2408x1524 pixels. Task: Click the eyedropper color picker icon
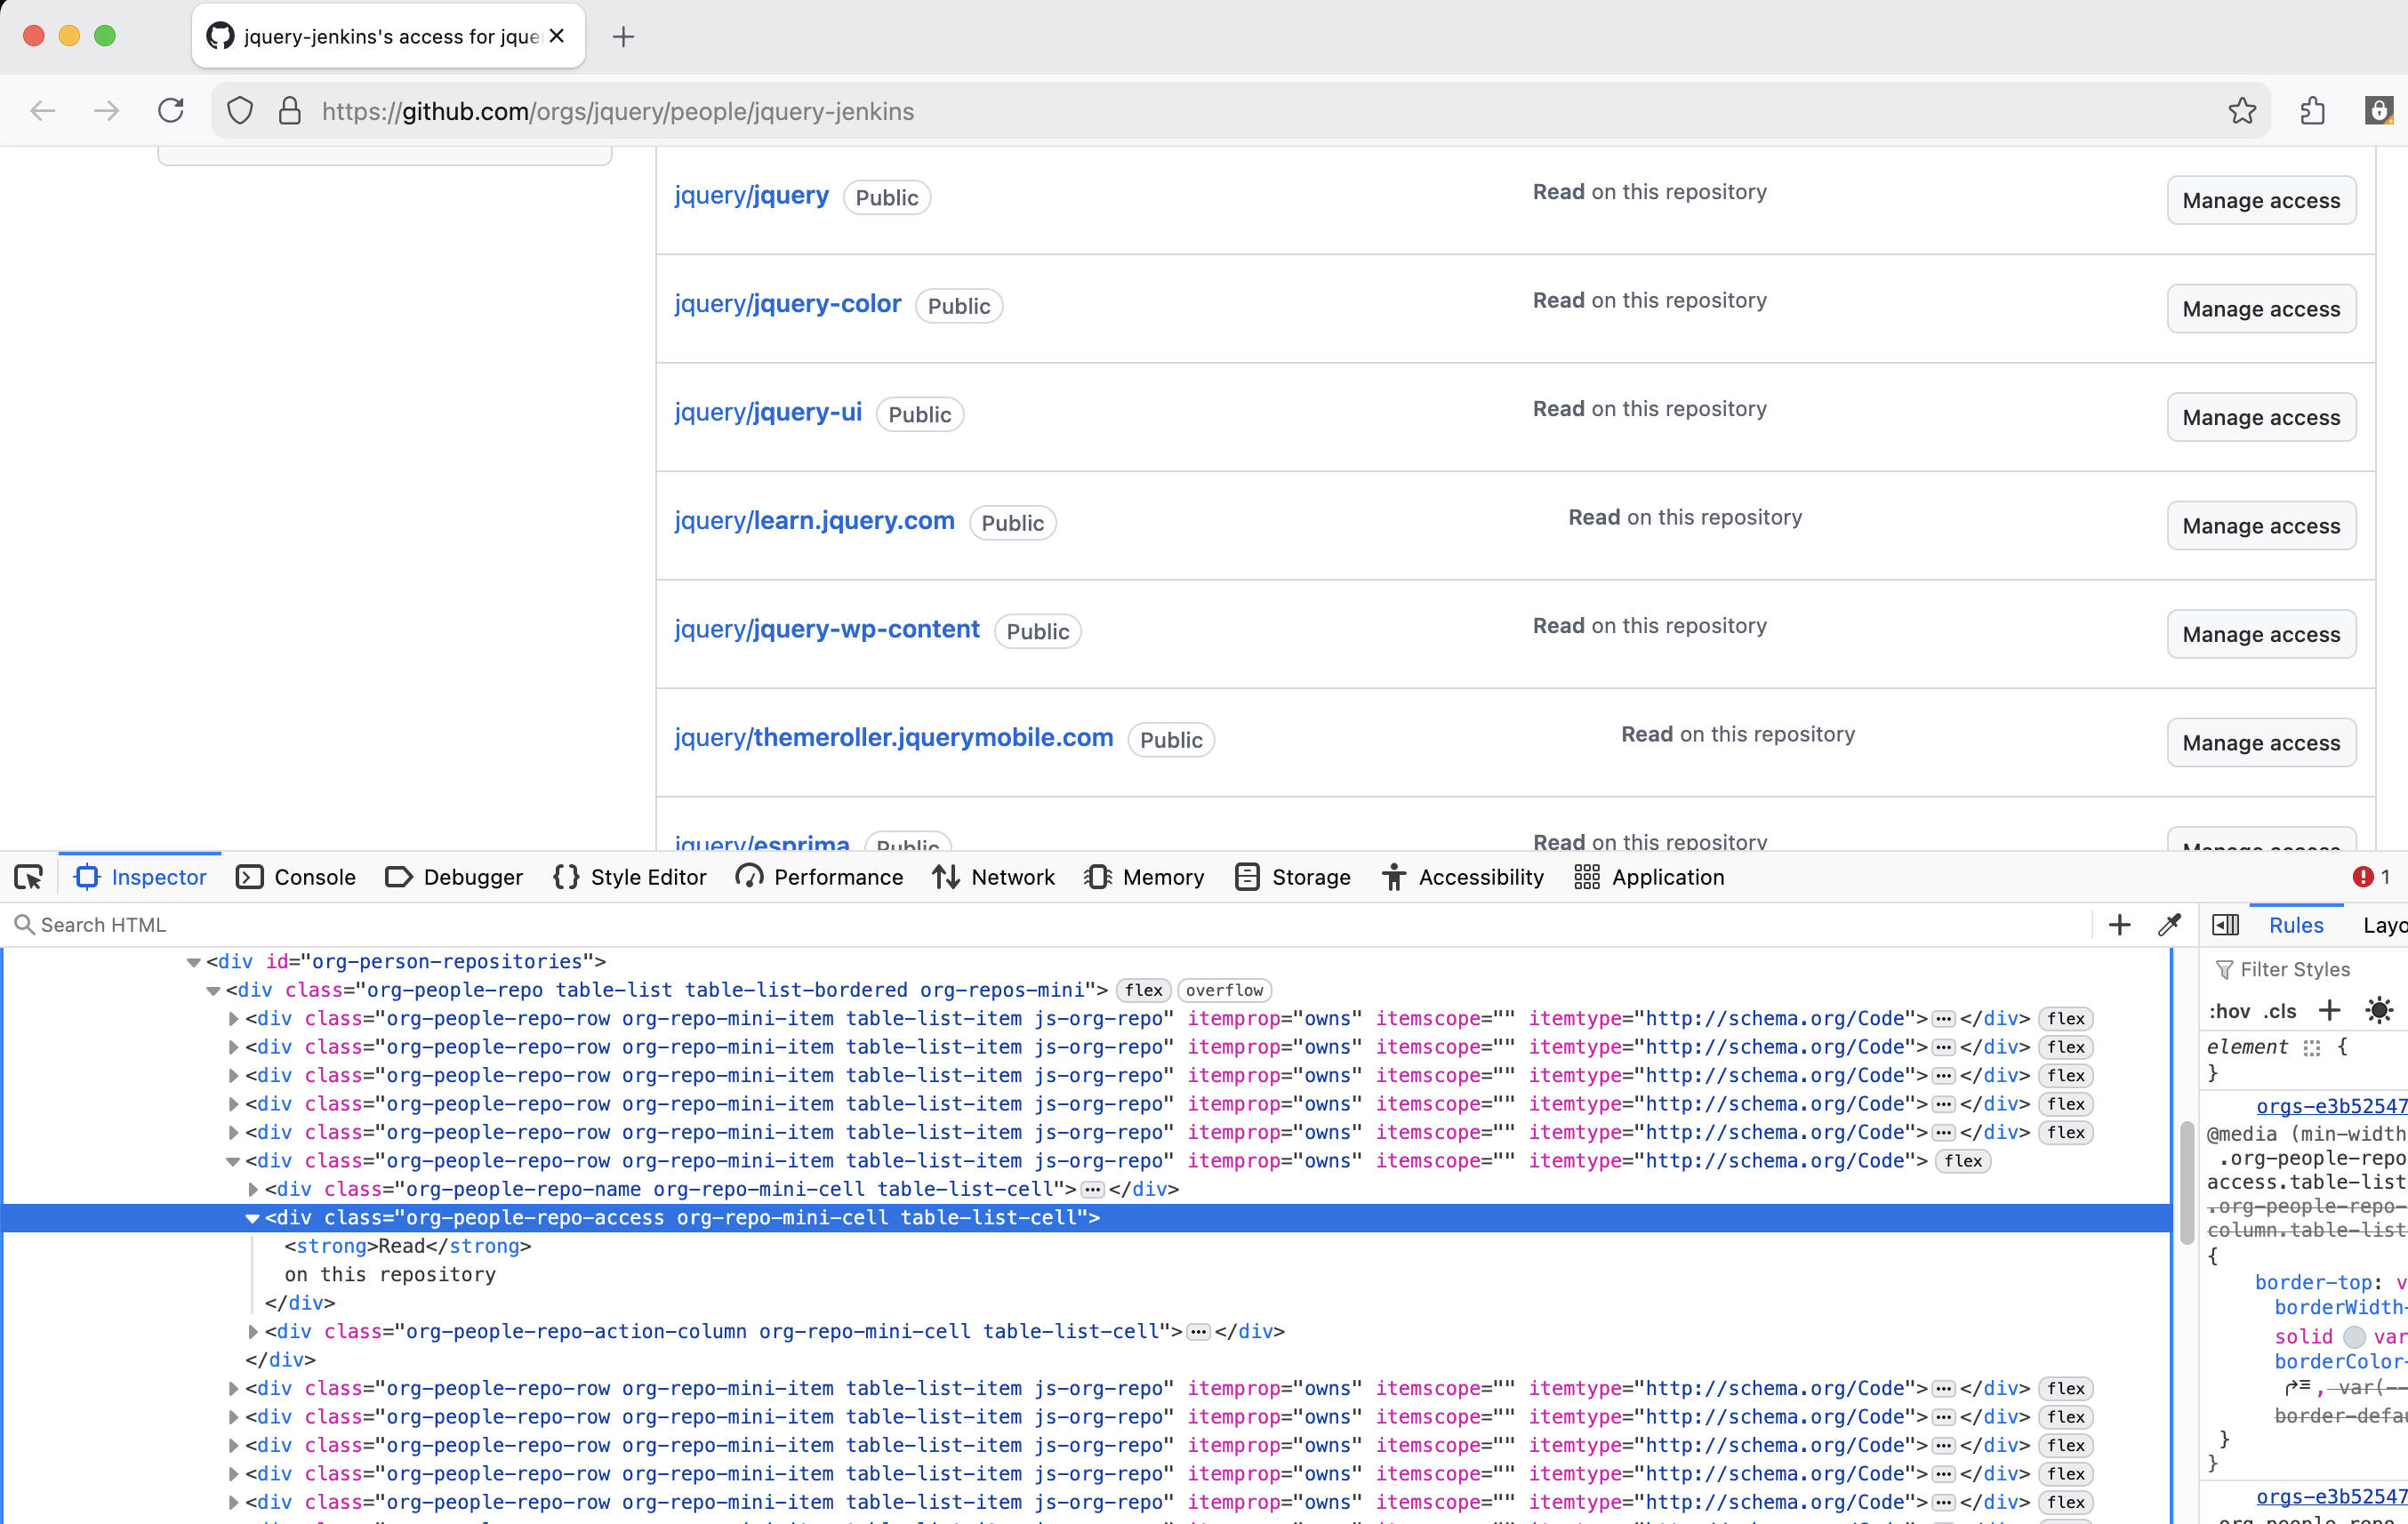click(2169, 925)
